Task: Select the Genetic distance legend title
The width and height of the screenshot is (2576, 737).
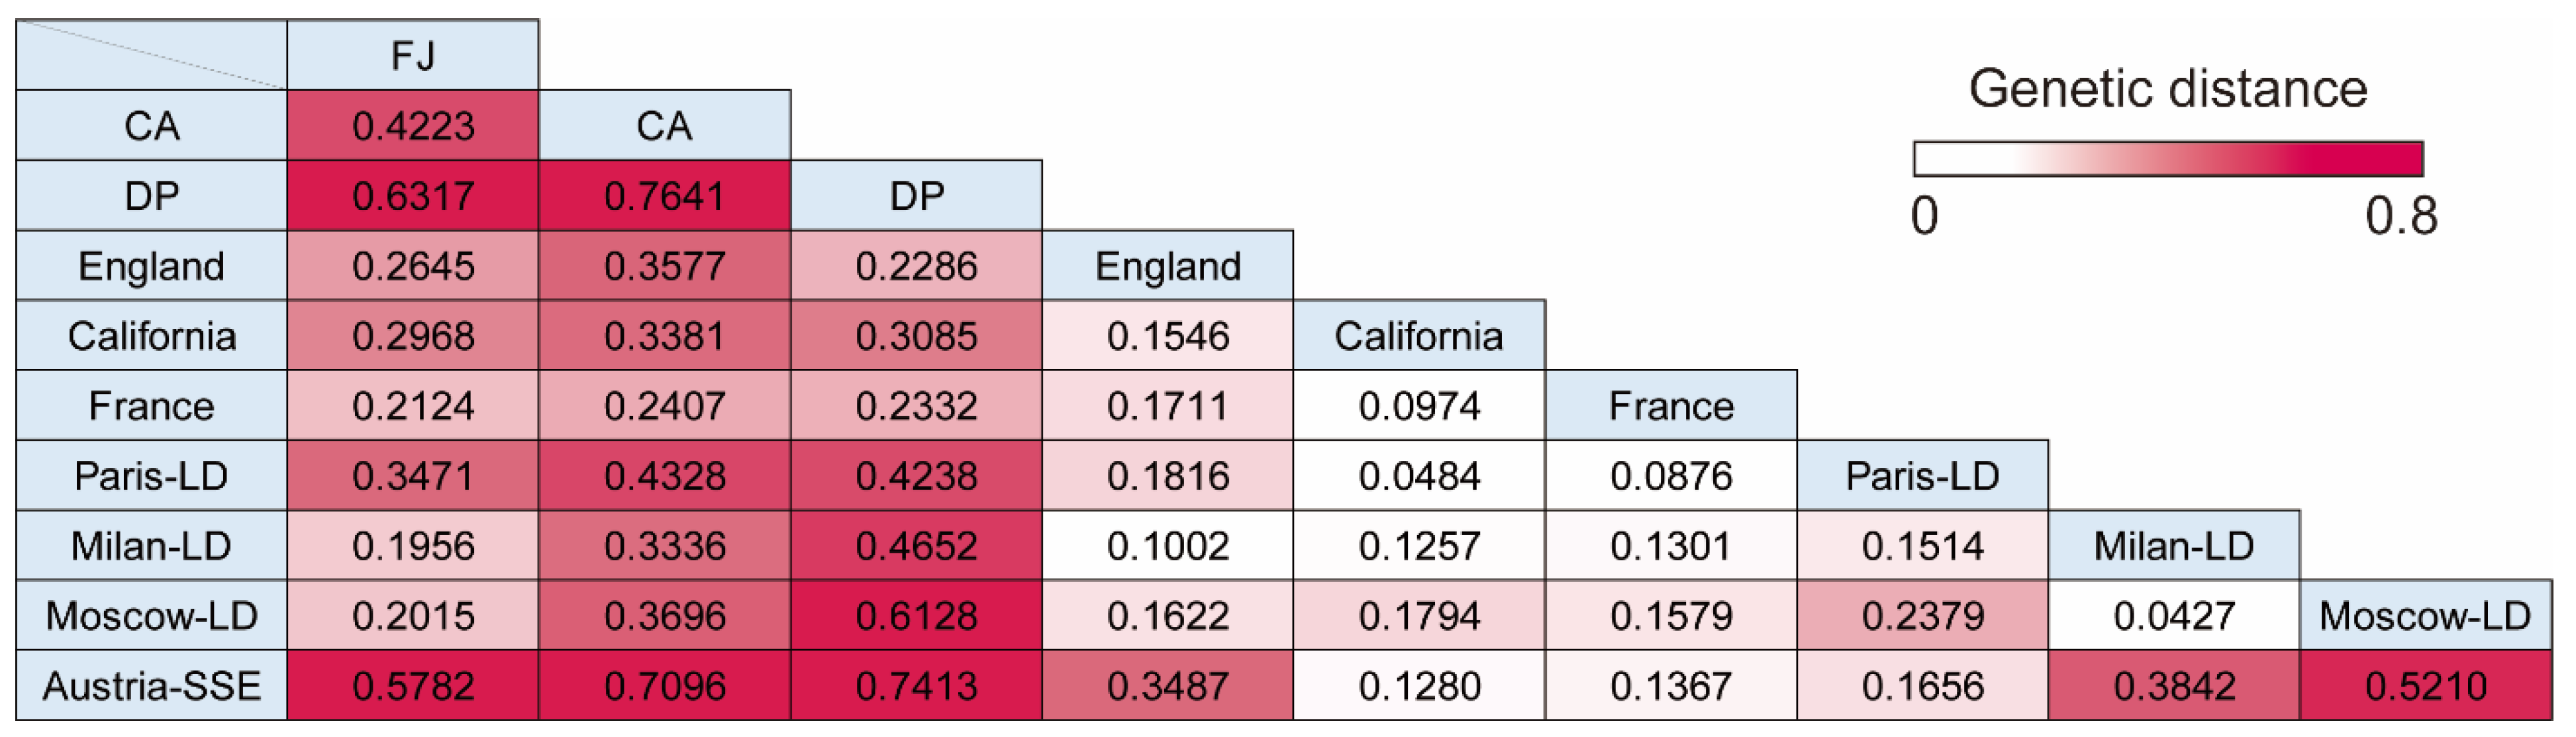Action: pyautogui.click(x=2167, y=89)
